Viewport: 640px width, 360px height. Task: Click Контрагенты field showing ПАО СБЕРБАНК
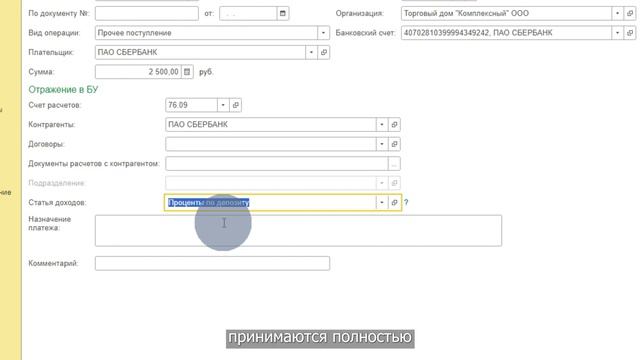pos(271,124)
